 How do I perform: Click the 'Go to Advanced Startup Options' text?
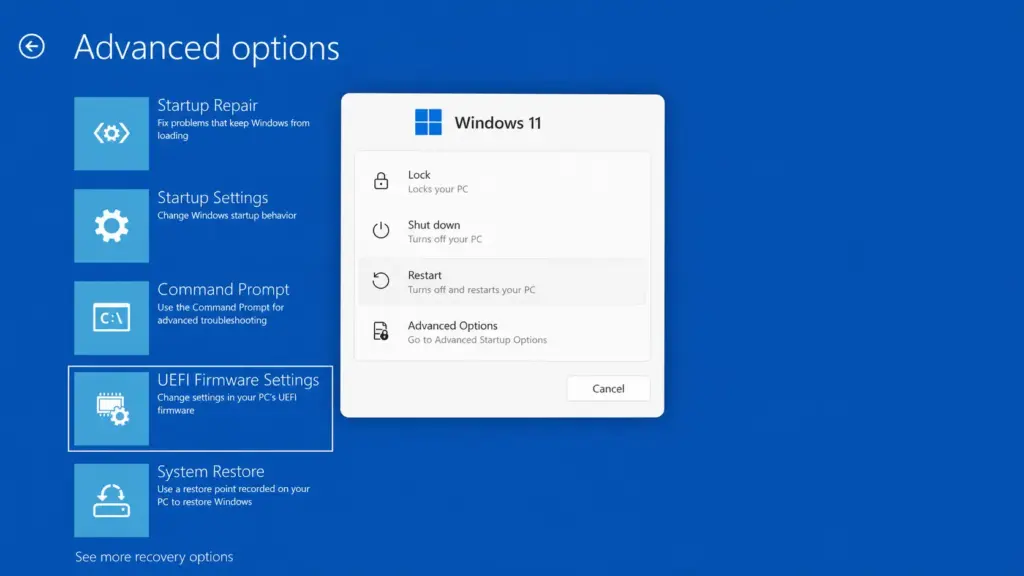(477, 340)
